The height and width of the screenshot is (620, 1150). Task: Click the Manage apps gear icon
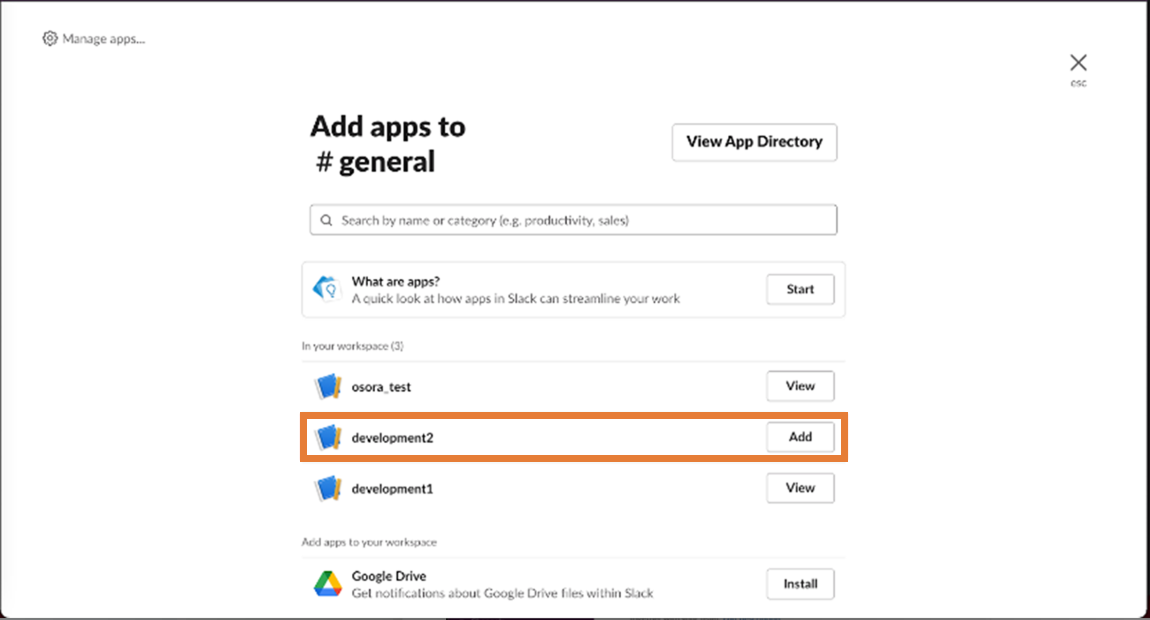click(x=50, y=39)
